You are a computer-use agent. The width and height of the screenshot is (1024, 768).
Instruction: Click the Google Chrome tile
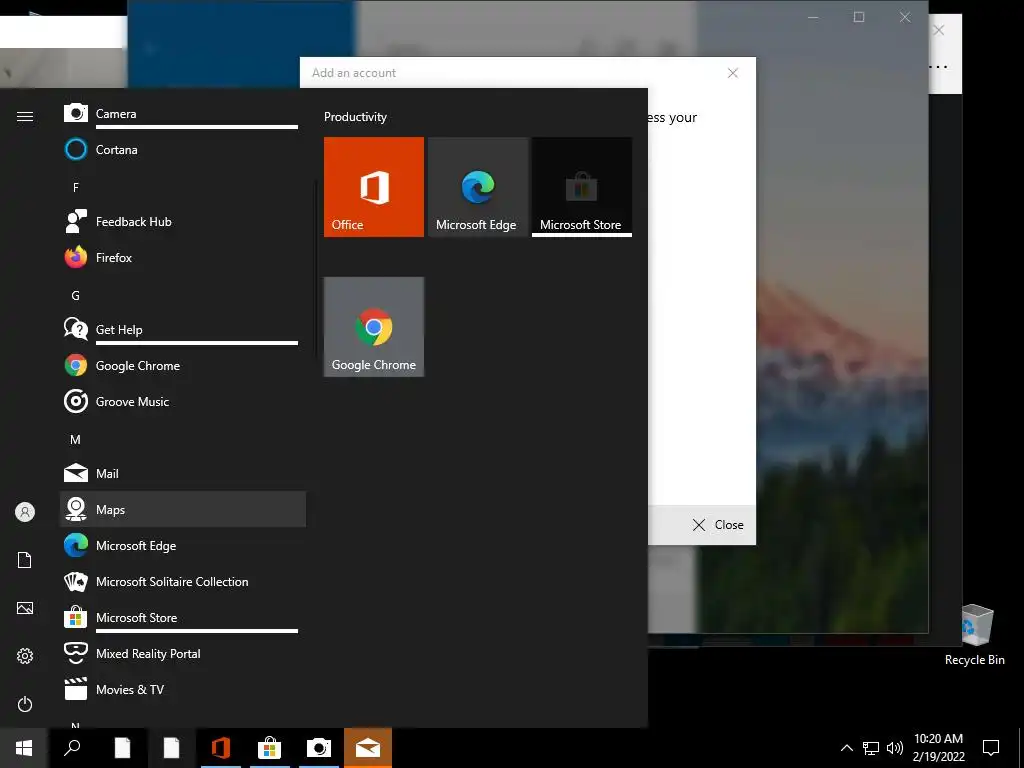(374, 327)
